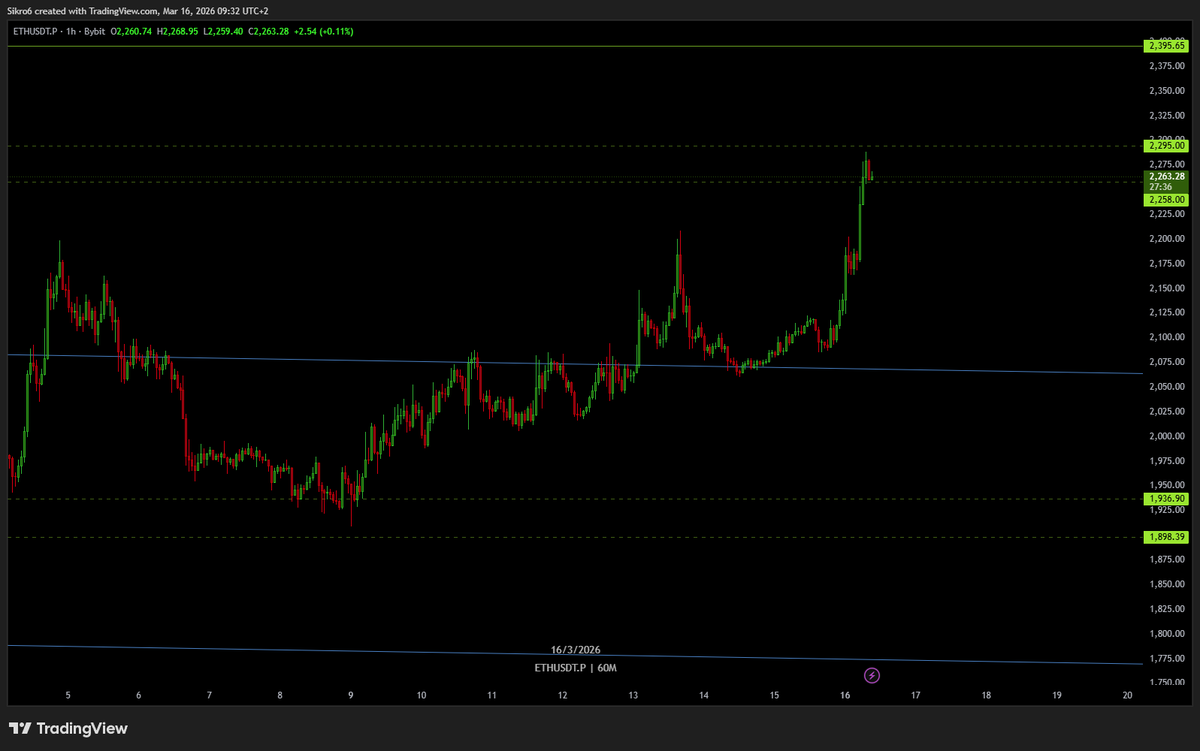Click date 12 on the time axis
The image size is (1200, 751).
coord(563,695)
